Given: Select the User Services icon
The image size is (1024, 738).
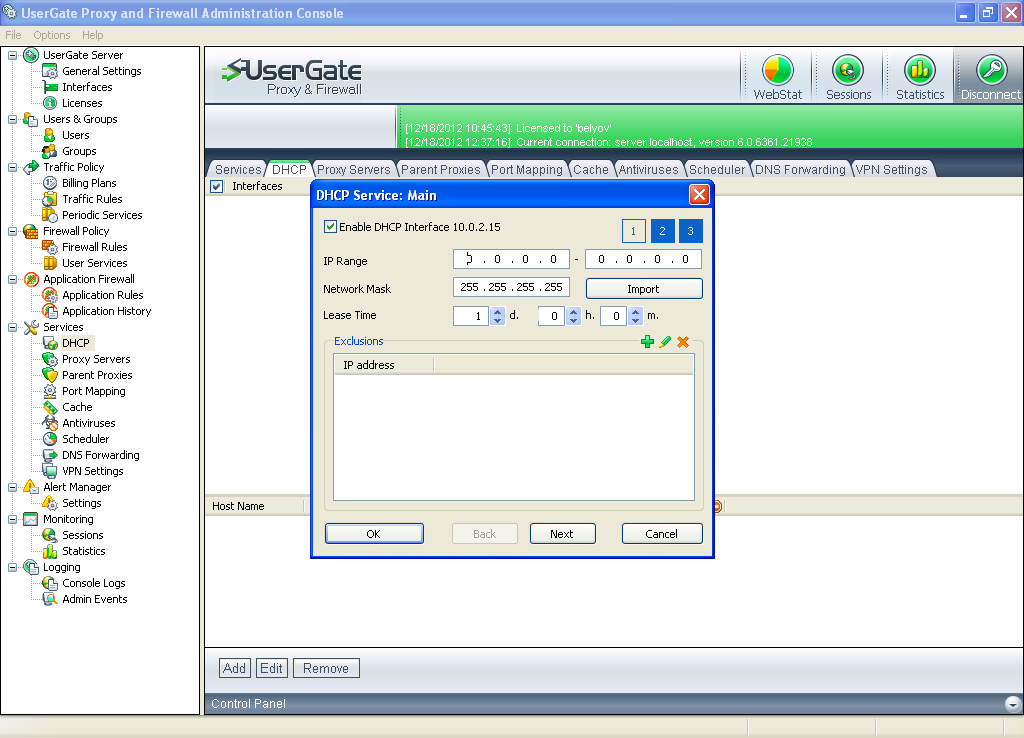Looking at the screenshot, I should [x=50, y=263].
